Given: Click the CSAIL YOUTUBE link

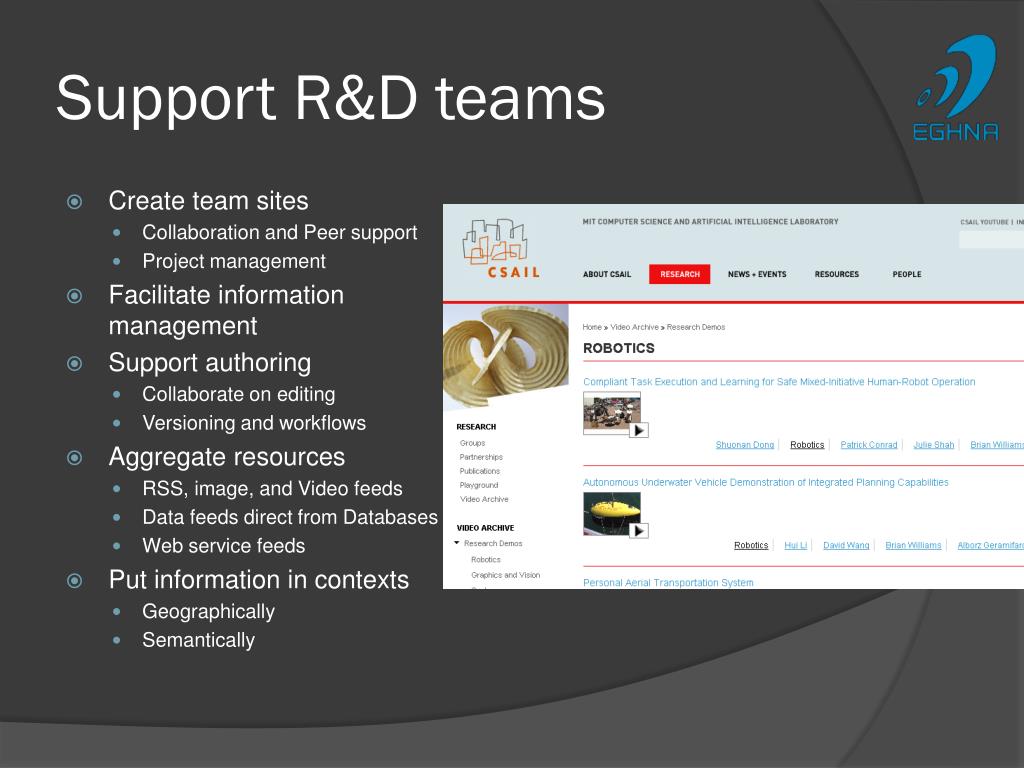Looking at the screenshot, I should click(984, 222).
